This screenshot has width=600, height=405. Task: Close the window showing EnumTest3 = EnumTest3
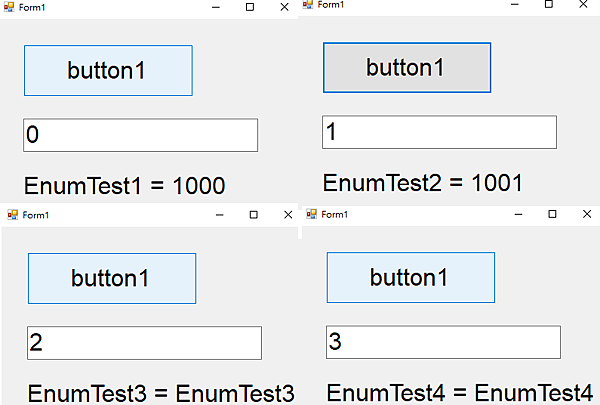click(288, 215)
